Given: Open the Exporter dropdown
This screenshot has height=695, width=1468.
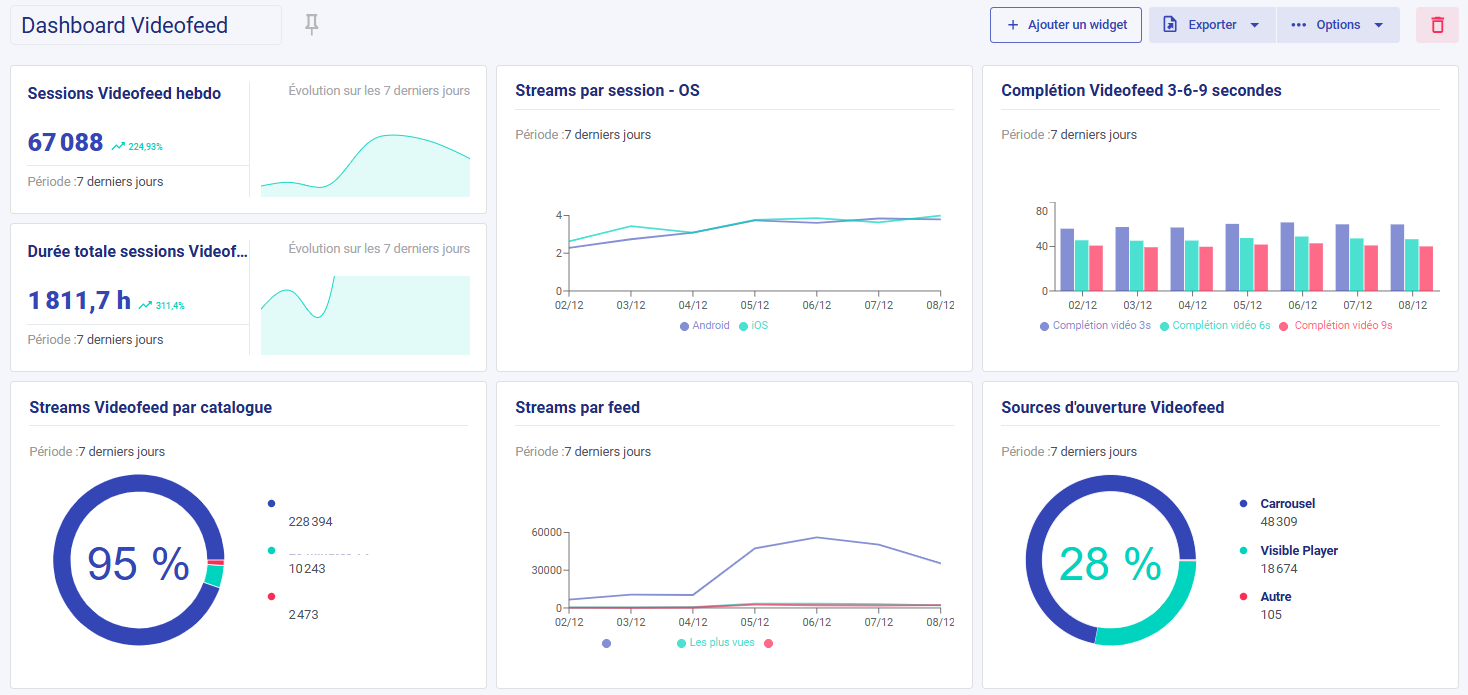Looking at the screenshot, I should tap(1212, 25).
